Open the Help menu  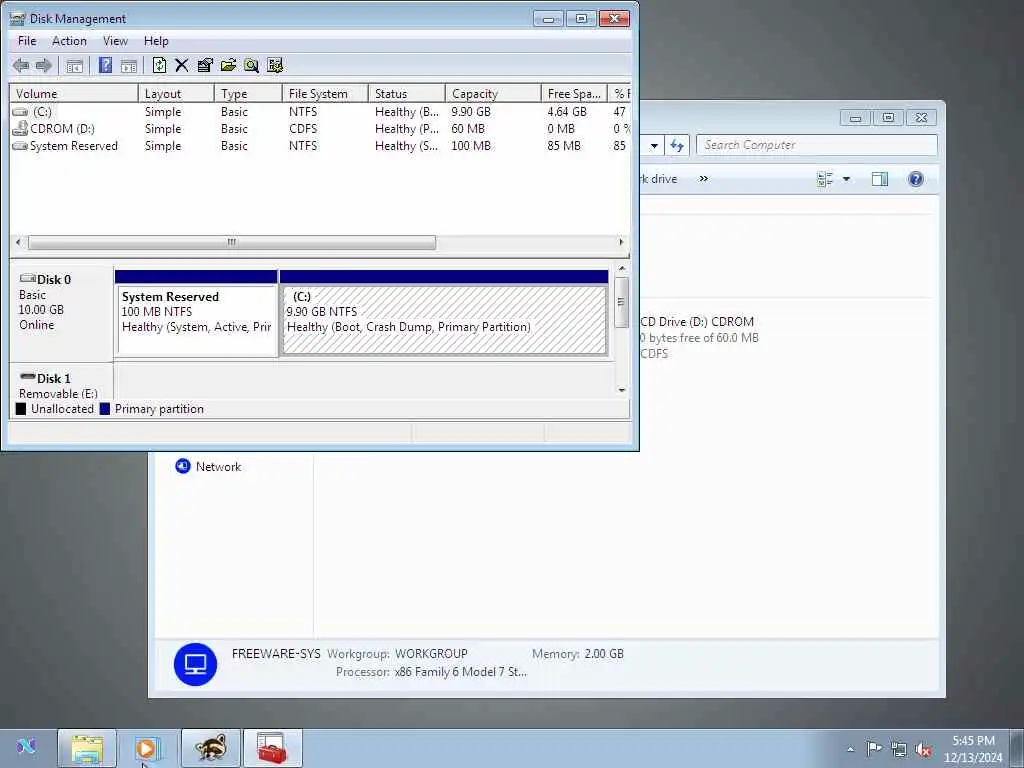[156, 40]
